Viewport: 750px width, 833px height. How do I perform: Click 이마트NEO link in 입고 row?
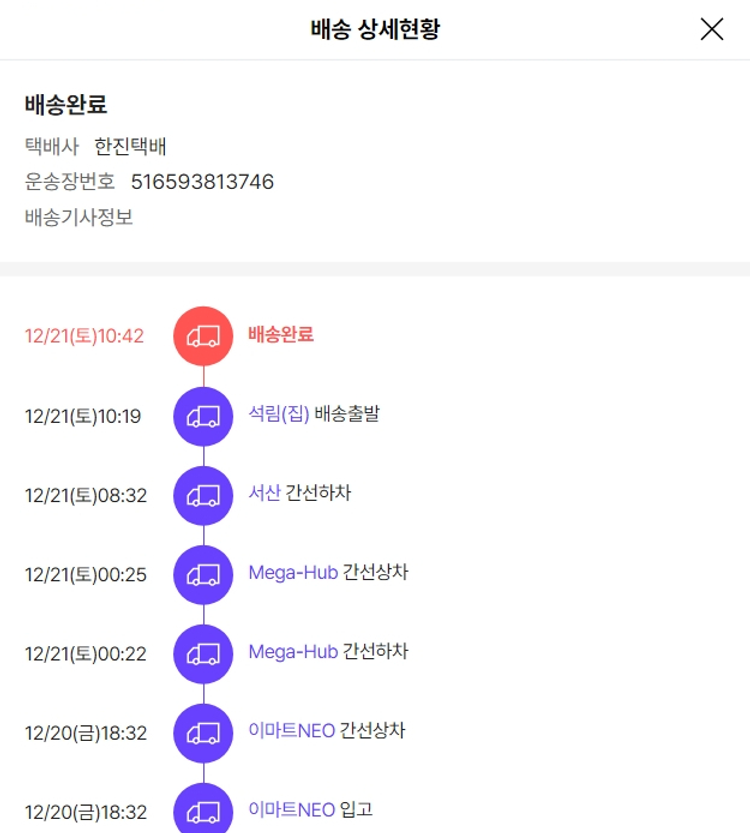292,809
